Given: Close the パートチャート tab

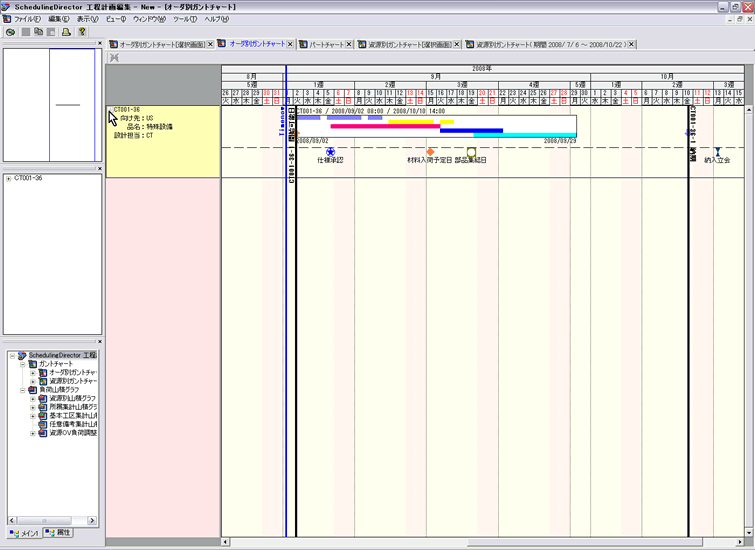Looking at the screenshot, I should click(349, 44).
